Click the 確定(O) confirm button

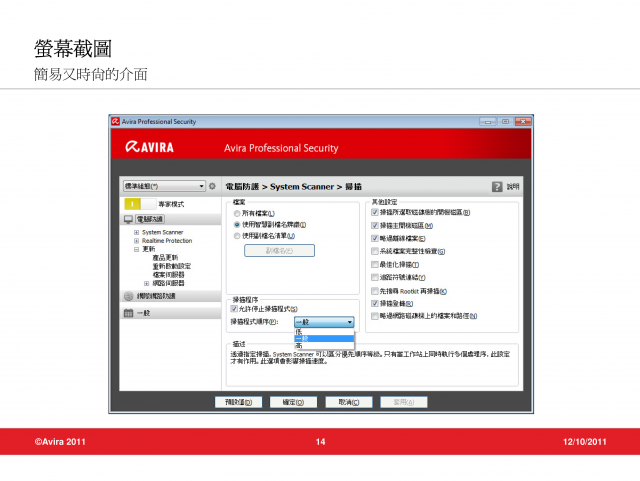(293, 402)
